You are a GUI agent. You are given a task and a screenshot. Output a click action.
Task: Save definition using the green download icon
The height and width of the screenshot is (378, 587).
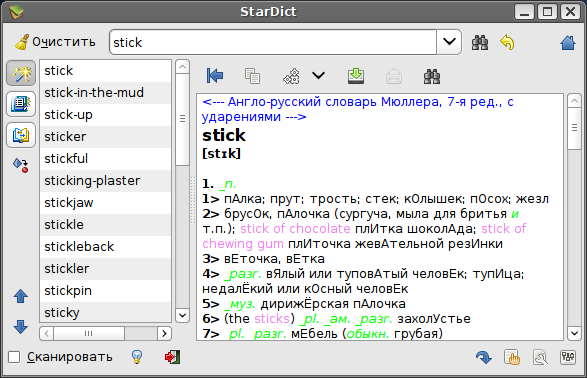356,76
